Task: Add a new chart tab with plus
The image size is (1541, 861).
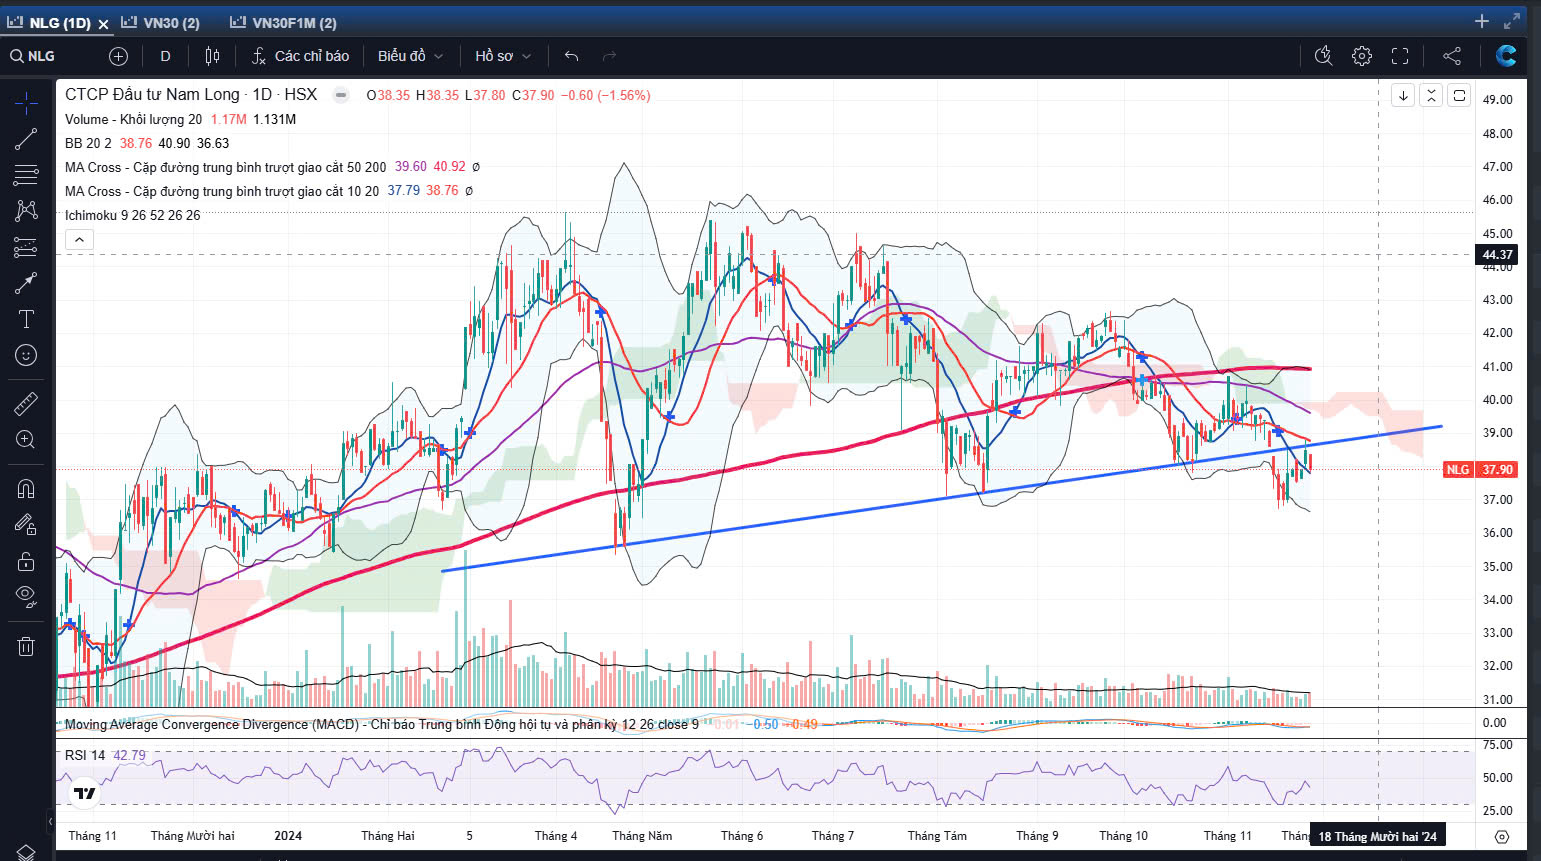Action: 1482,21
